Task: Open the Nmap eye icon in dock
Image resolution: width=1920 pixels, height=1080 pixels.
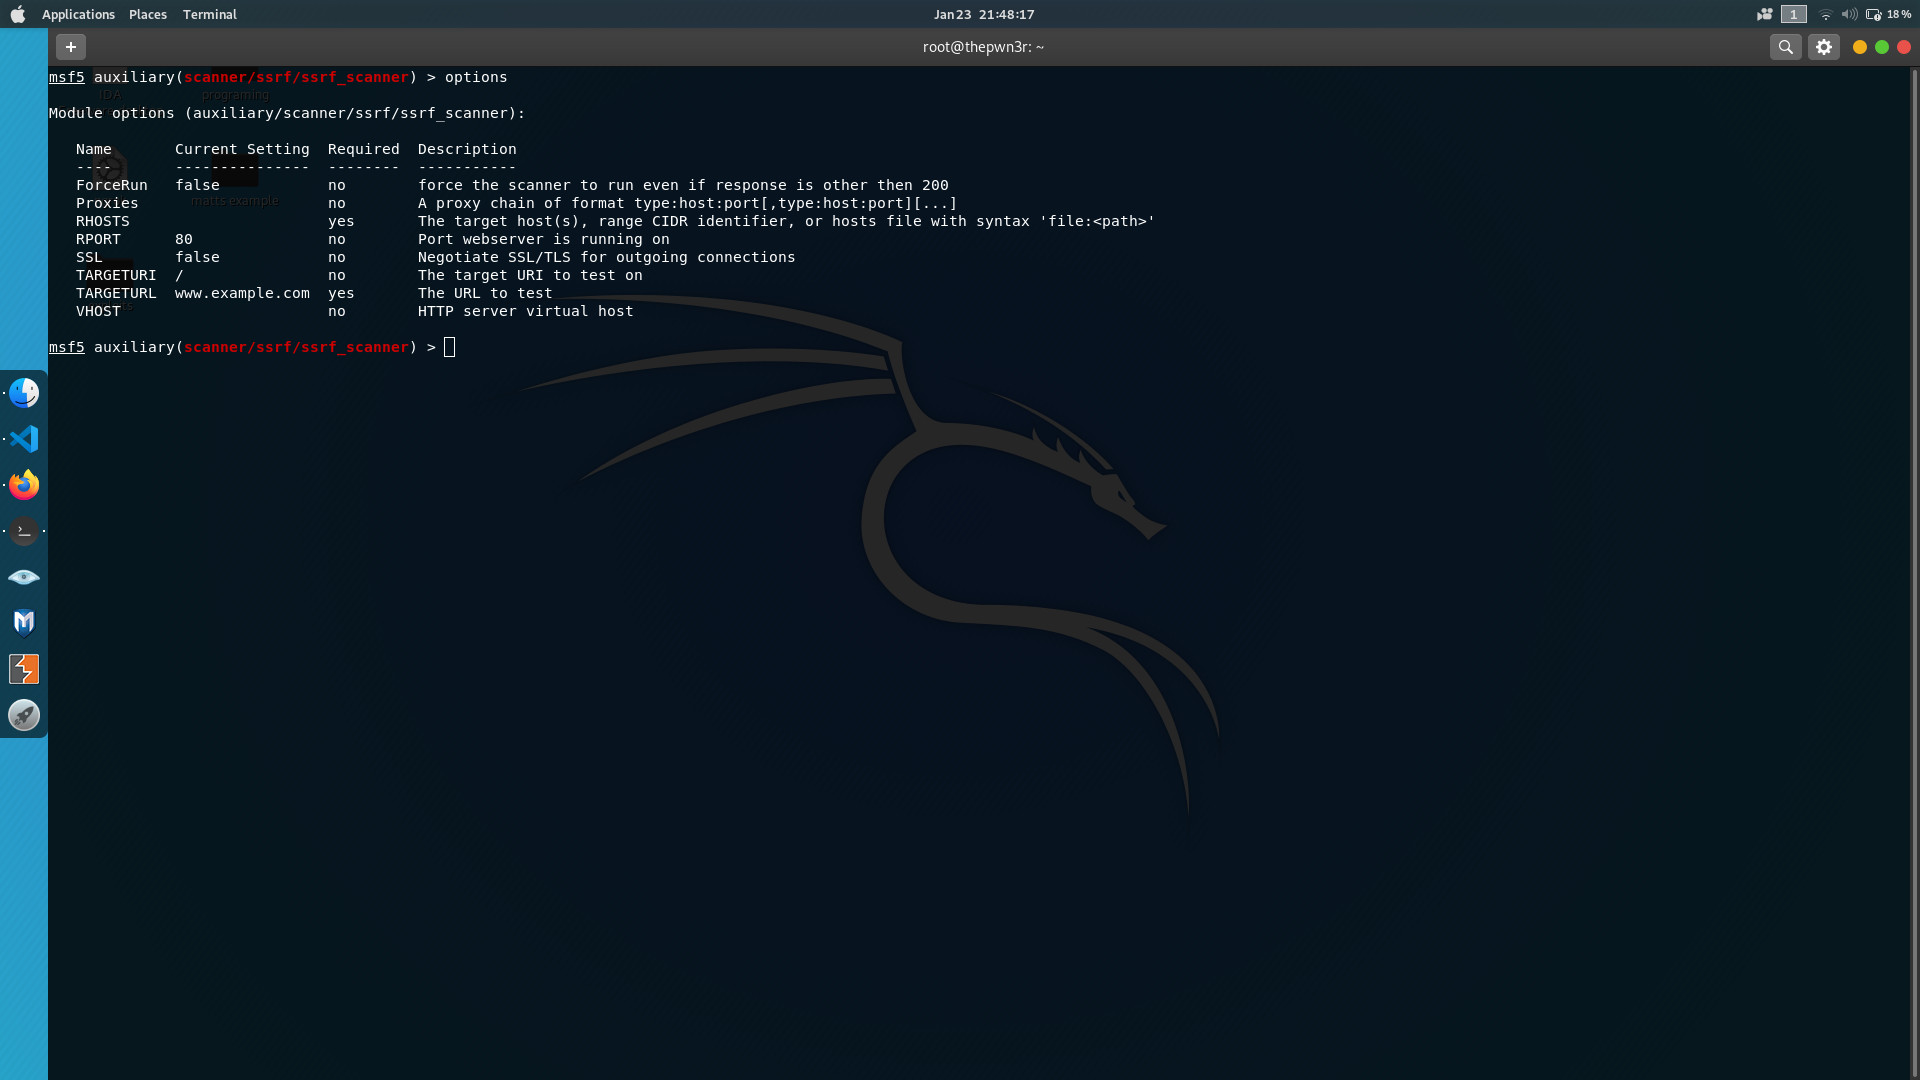Action: [x=24, y=577]
